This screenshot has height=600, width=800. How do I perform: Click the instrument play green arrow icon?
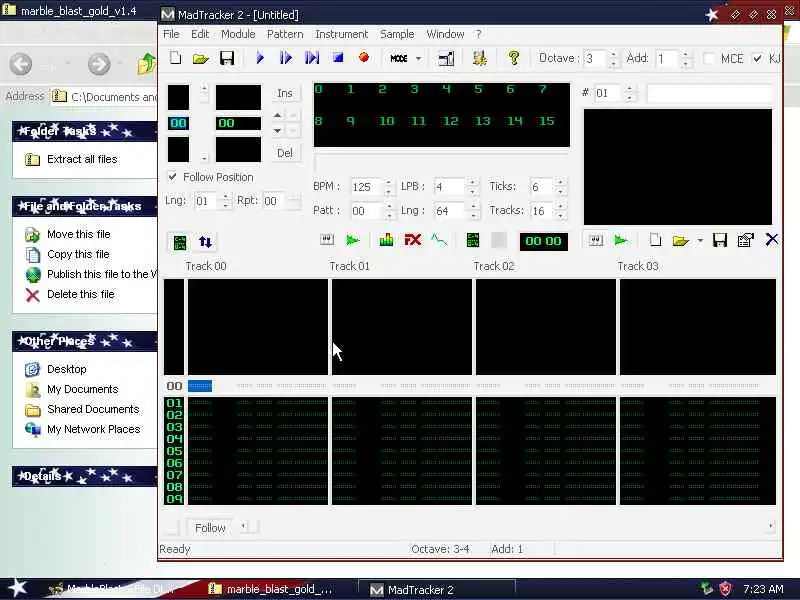pyautogui.click(x=621, y=240)
